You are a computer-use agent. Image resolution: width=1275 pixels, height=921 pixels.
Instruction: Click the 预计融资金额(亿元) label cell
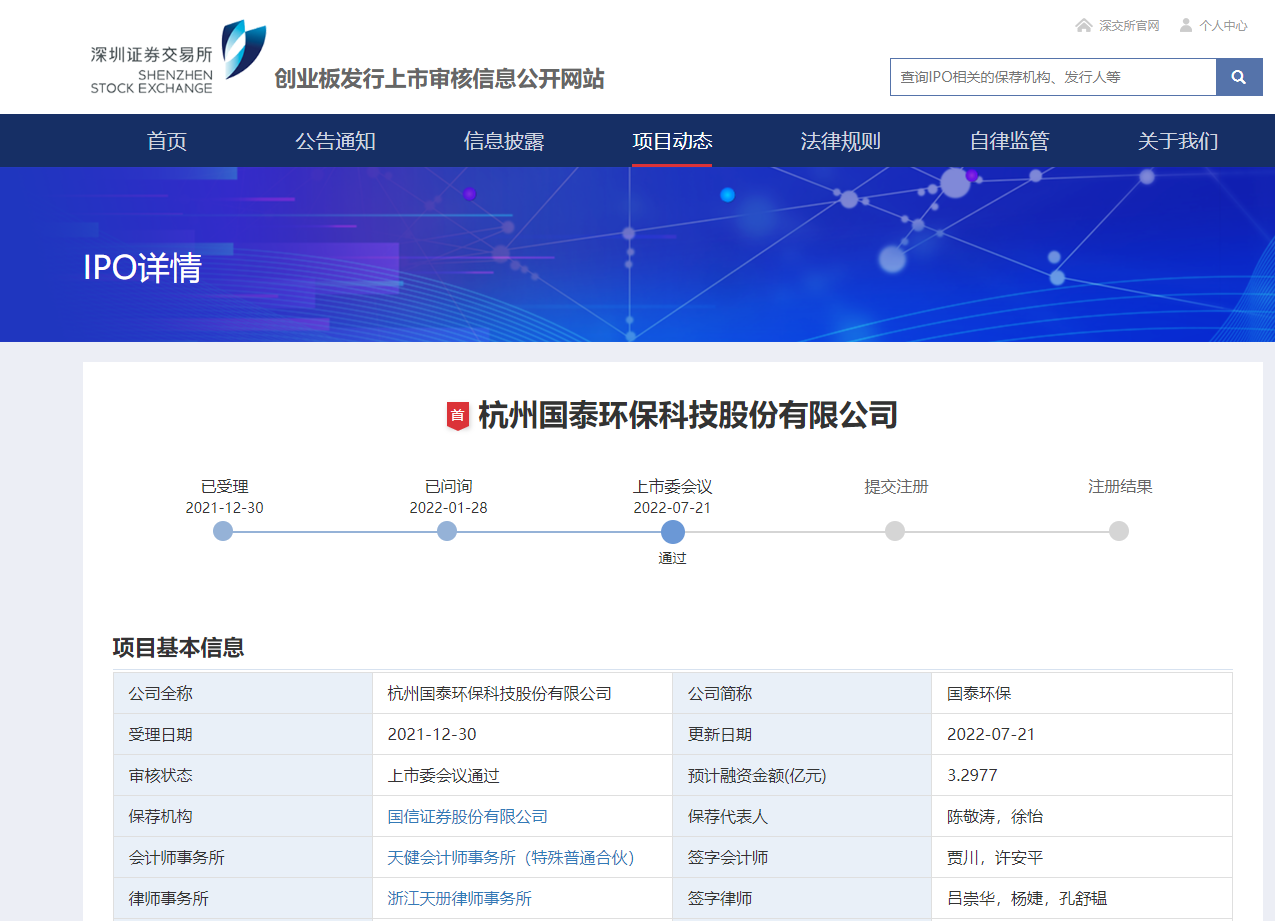click(802, 776)
